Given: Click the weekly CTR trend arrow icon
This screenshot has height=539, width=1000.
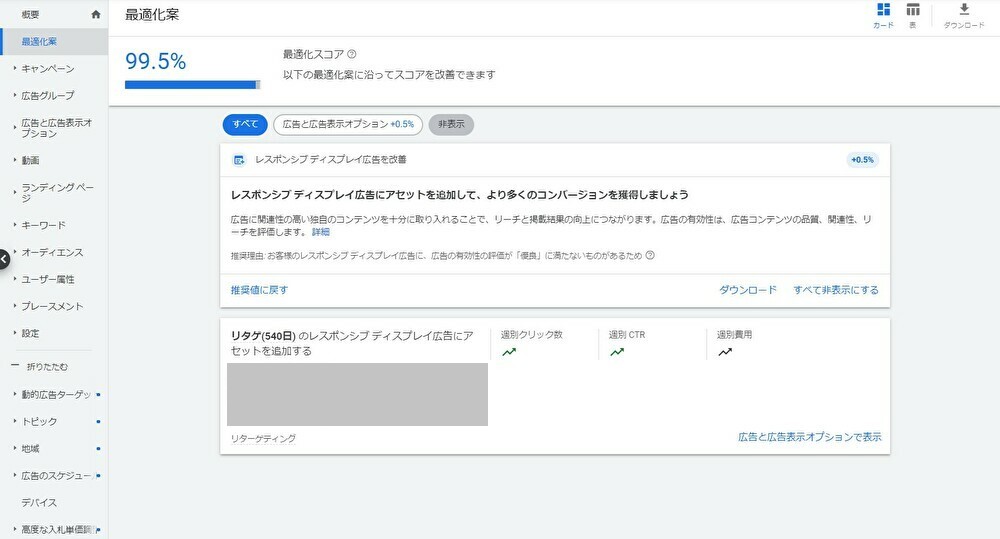Looking at the screenshot, I should pyautogui.click(x=617, y=352).
